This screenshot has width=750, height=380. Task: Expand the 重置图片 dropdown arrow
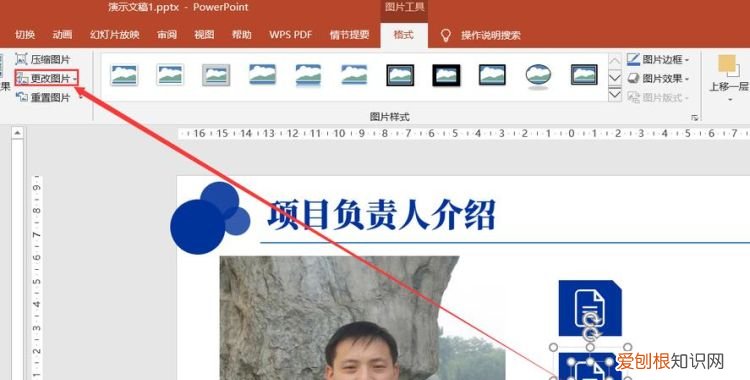tap(80, 98)
